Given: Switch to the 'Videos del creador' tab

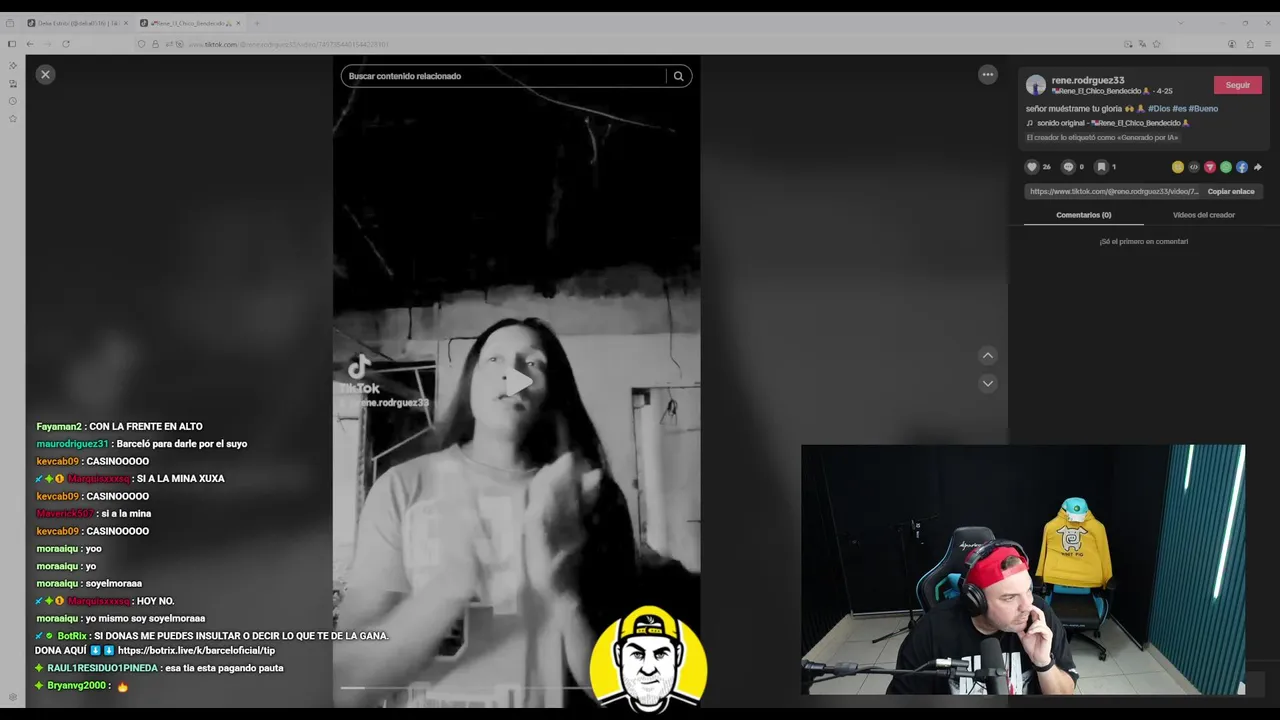Looking at the screenshot, I should [1204, 215].
